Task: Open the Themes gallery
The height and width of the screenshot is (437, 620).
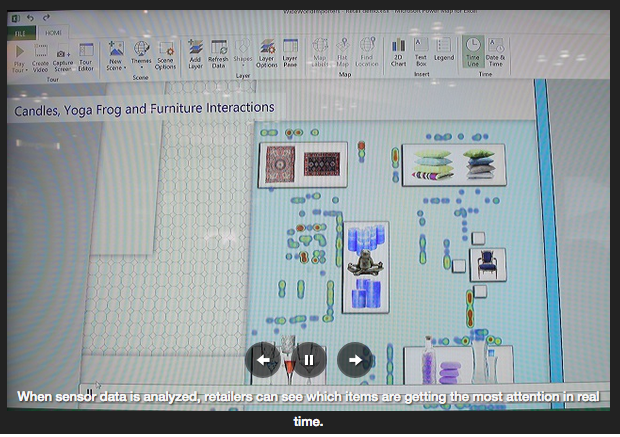Action: point(141,55)
